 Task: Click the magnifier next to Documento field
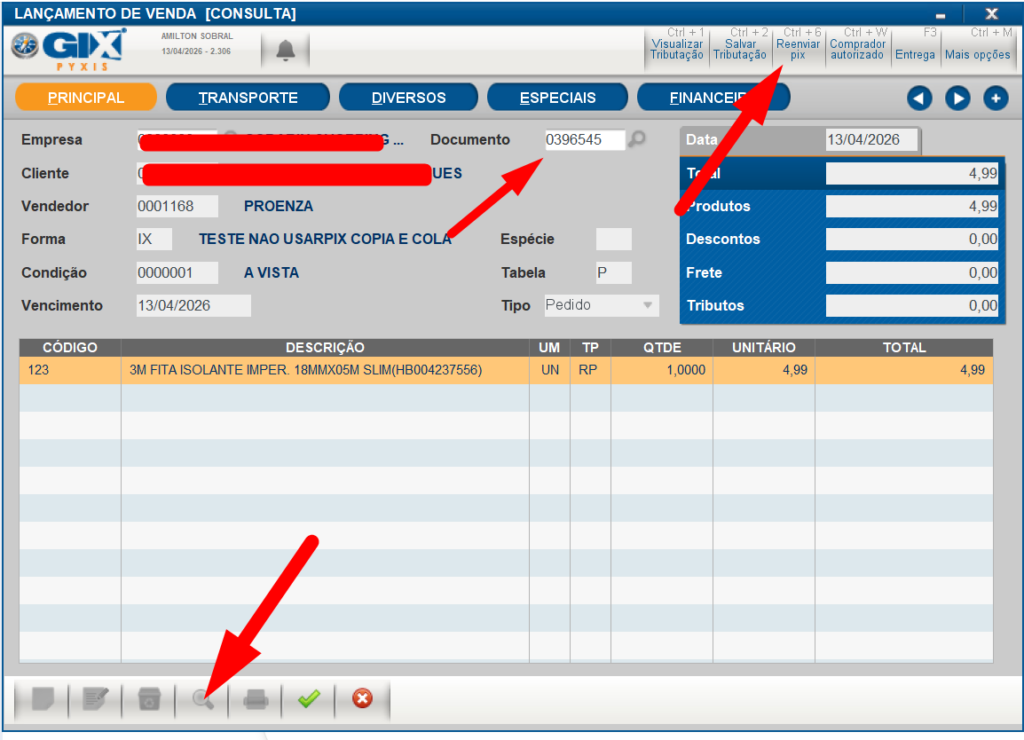[637, 140]
